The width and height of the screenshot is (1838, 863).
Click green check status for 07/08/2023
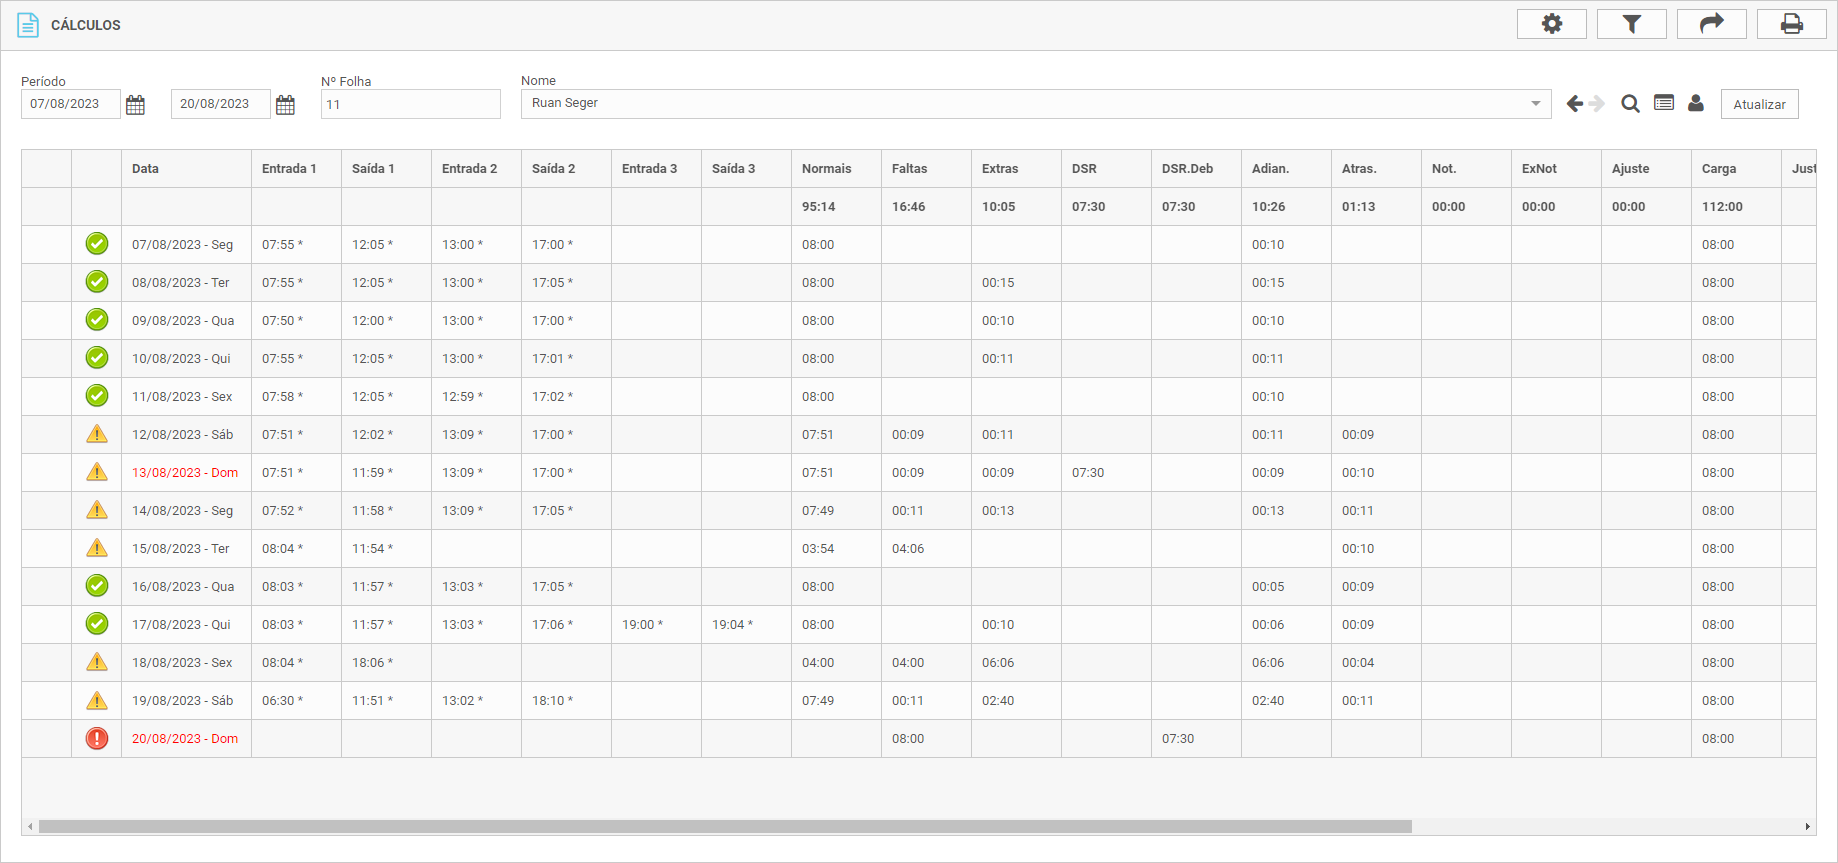point(97,244)
